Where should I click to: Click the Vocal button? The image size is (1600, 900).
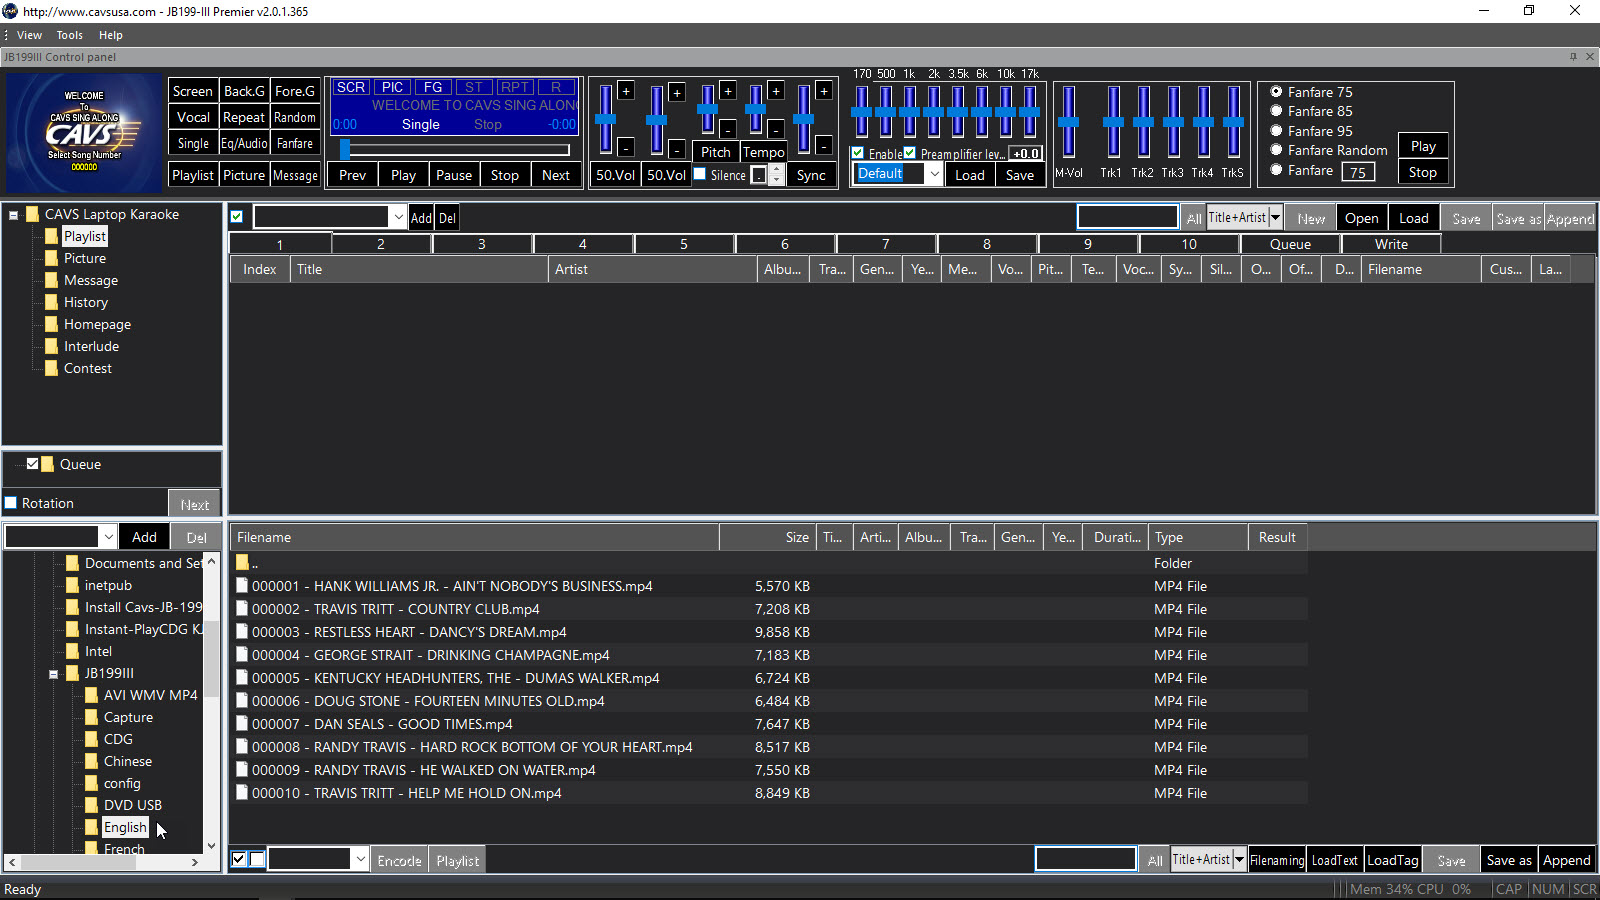click(x=193, y=117)
